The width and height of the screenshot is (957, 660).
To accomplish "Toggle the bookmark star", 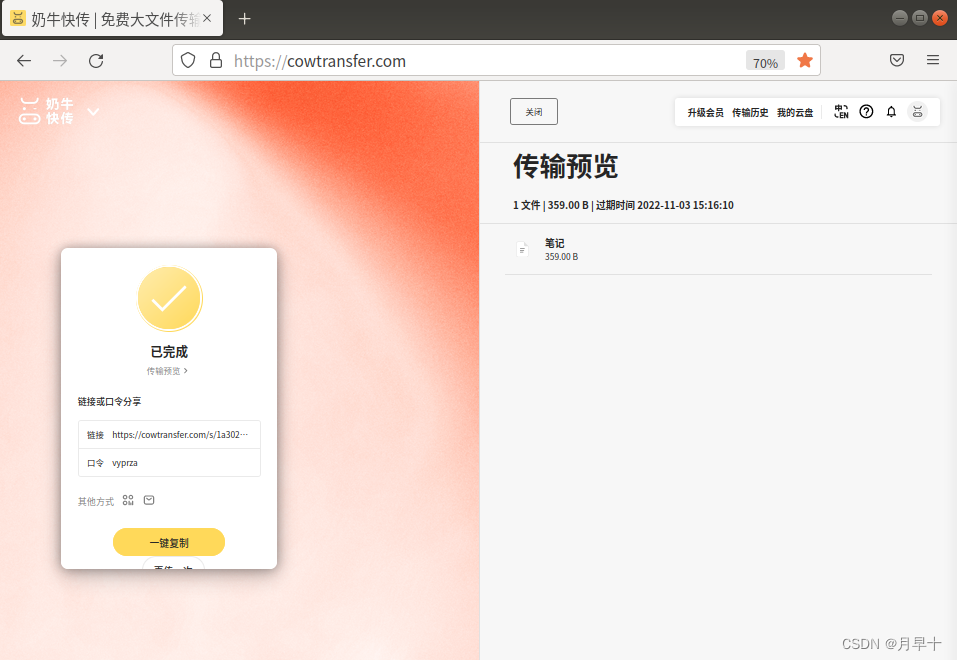I will click(x=804, y=60).
